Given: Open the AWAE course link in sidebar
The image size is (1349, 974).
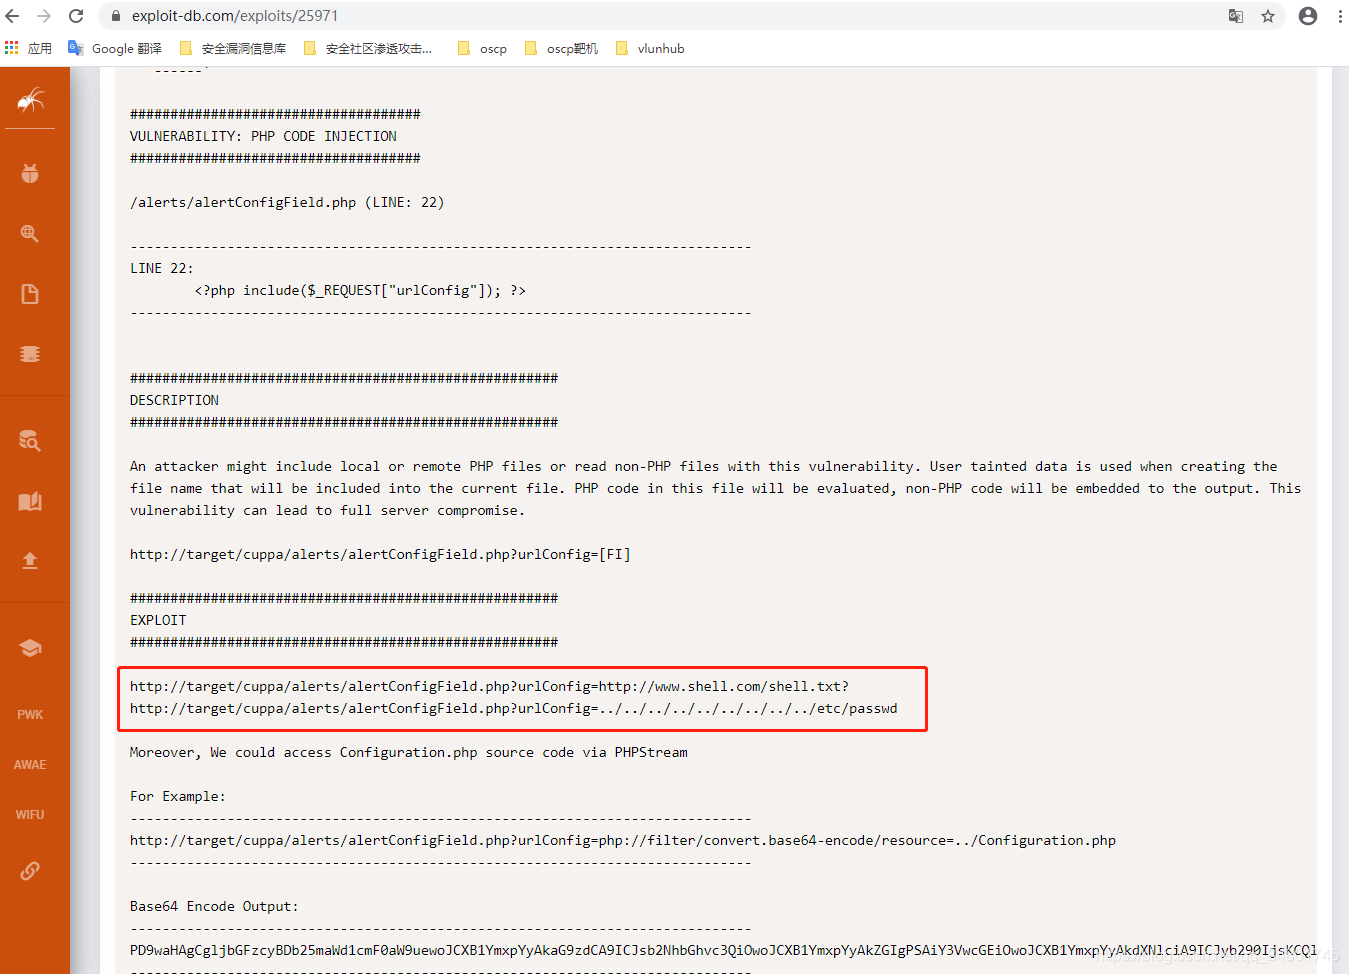Looking at the screenshot, I should click(30, 765).
